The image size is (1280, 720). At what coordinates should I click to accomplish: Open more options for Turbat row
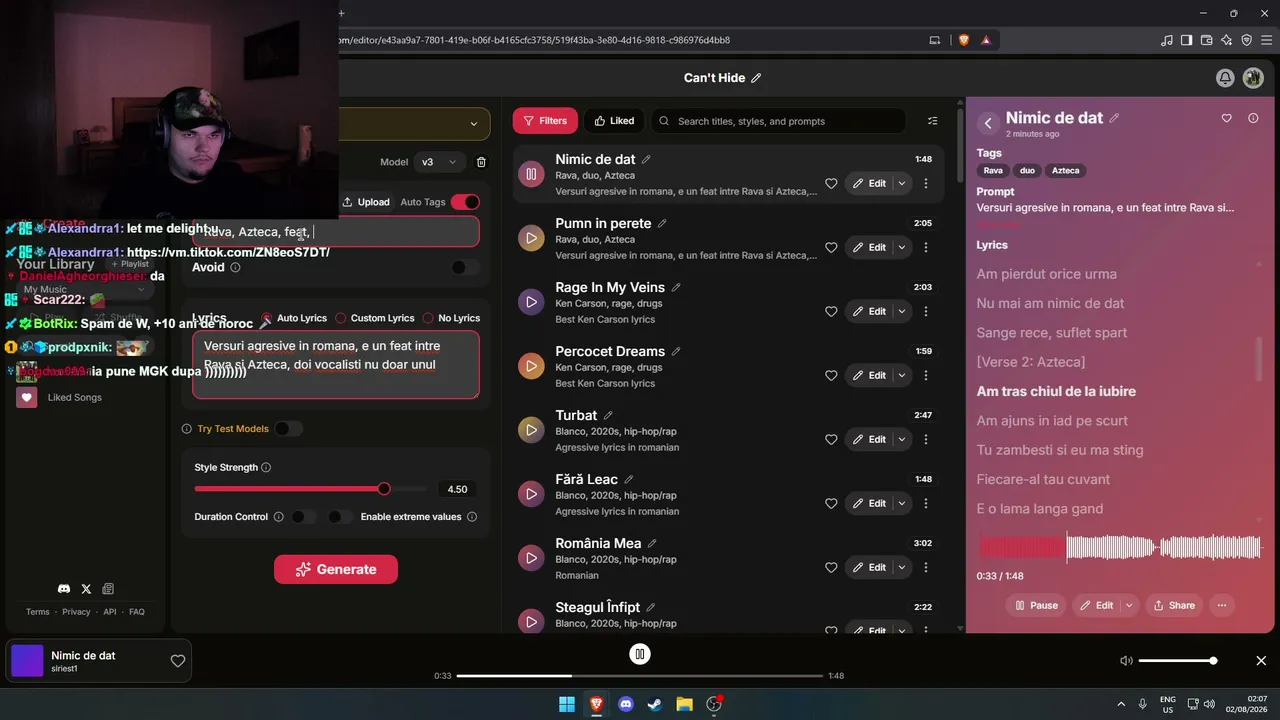926,440
